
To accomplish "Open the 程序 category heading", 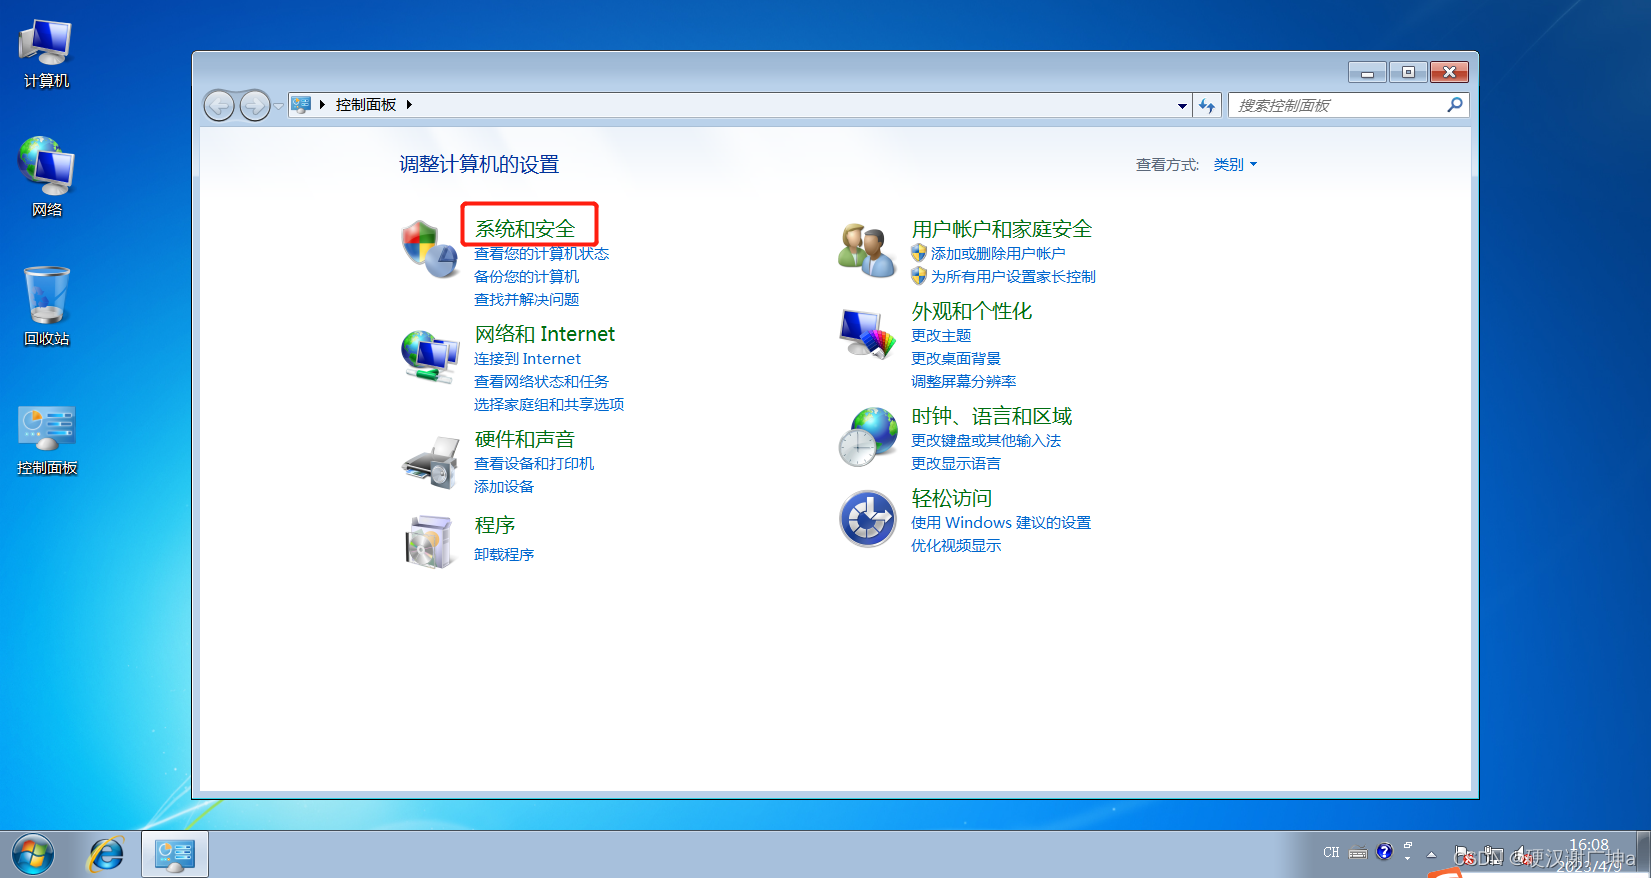I will 495,525.
